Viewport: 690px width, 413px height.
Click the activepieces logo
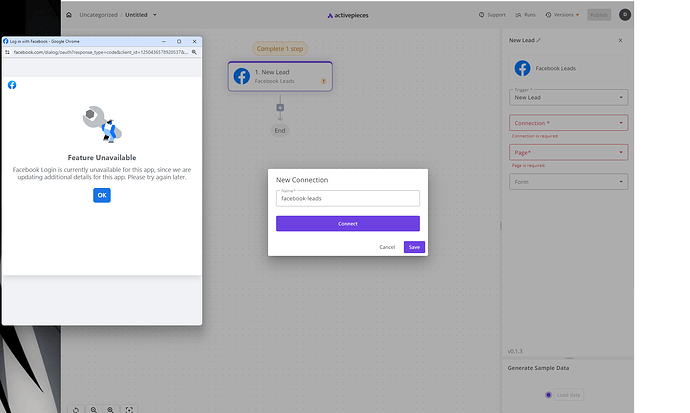(348, 15)
